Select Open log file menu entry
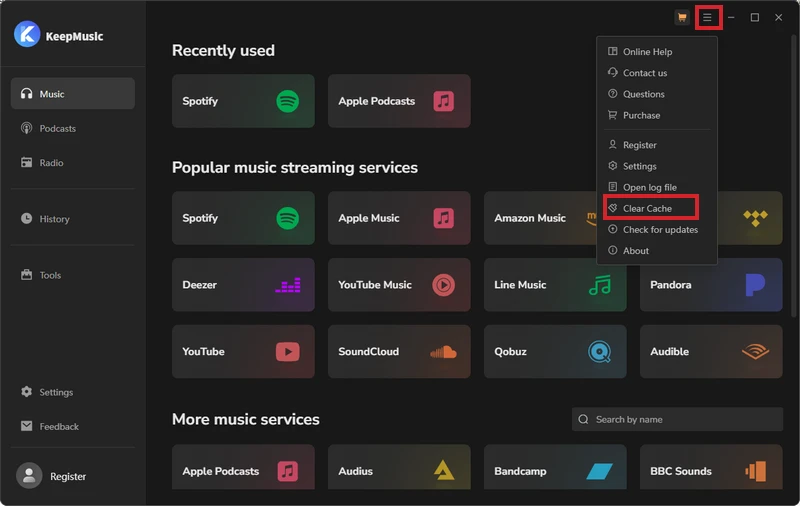The image size is (800, 506). (657, 187)
